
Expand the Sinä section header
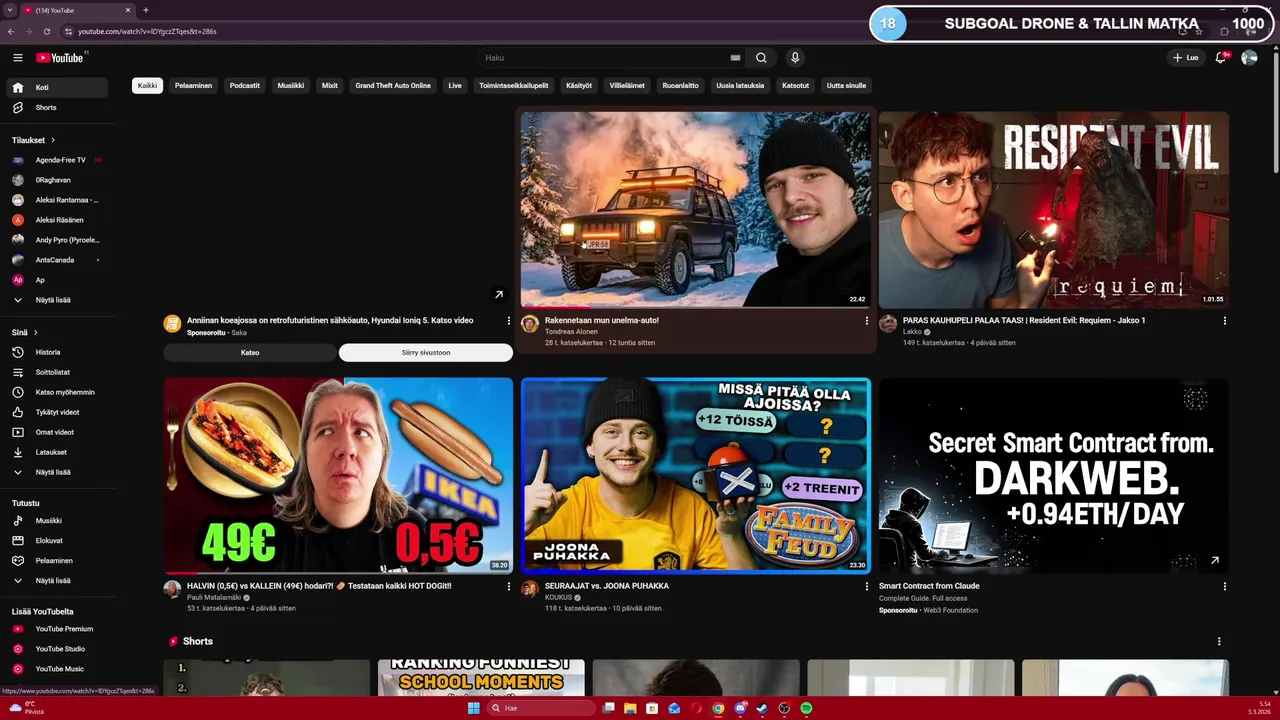pyautogui.click(x=25, y=332)
